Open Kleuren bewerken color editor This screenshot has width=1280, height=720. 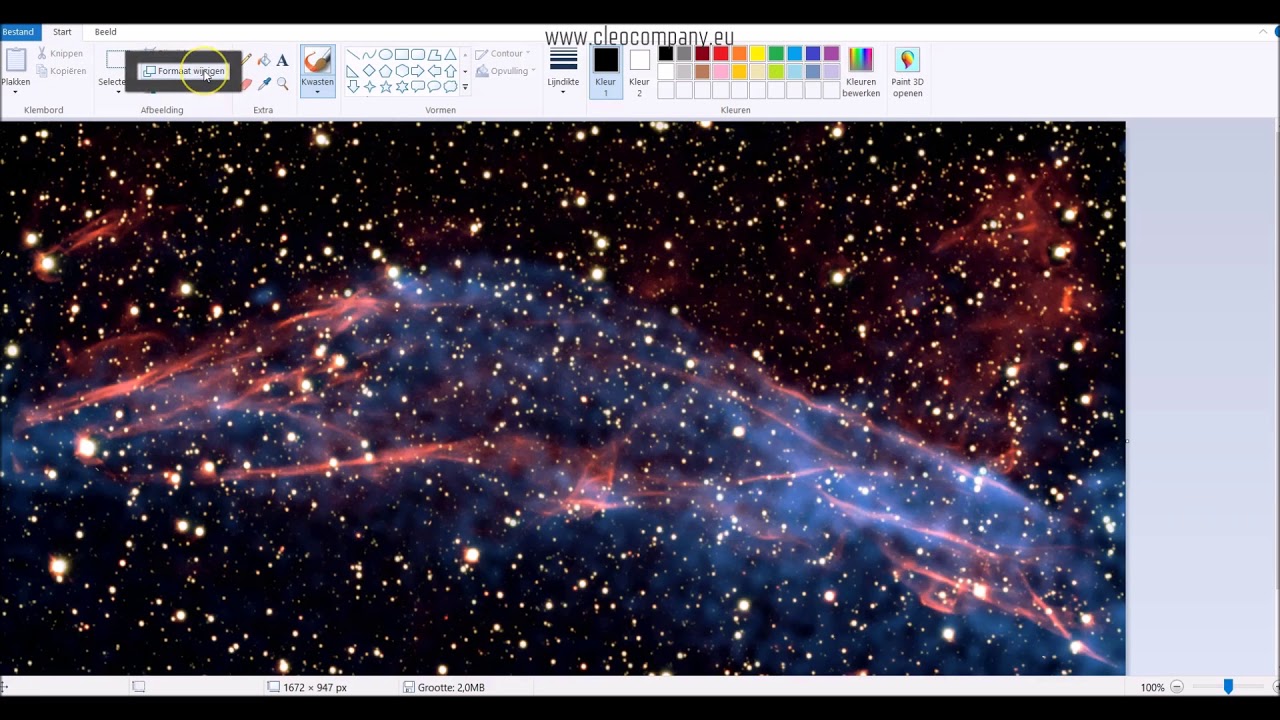point(860,72)
